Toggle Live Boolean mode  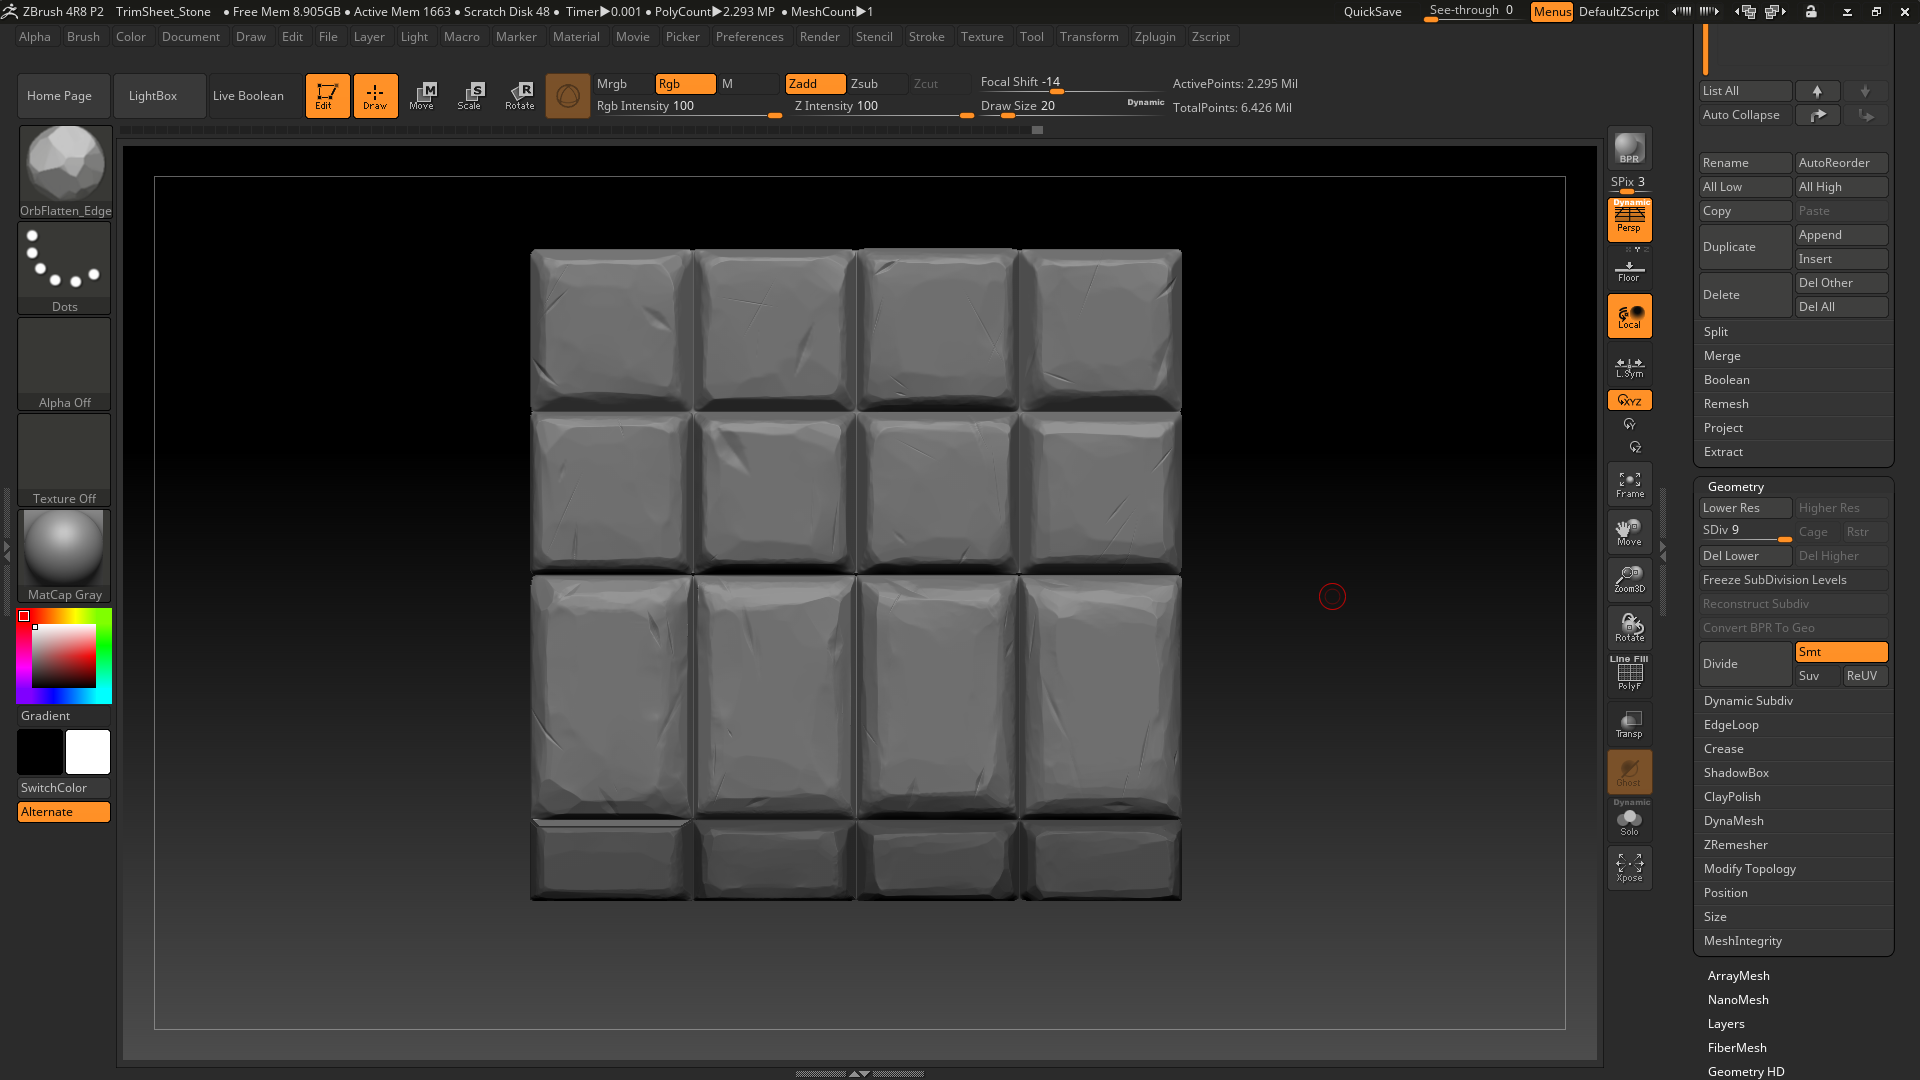[x=255, y=96]
